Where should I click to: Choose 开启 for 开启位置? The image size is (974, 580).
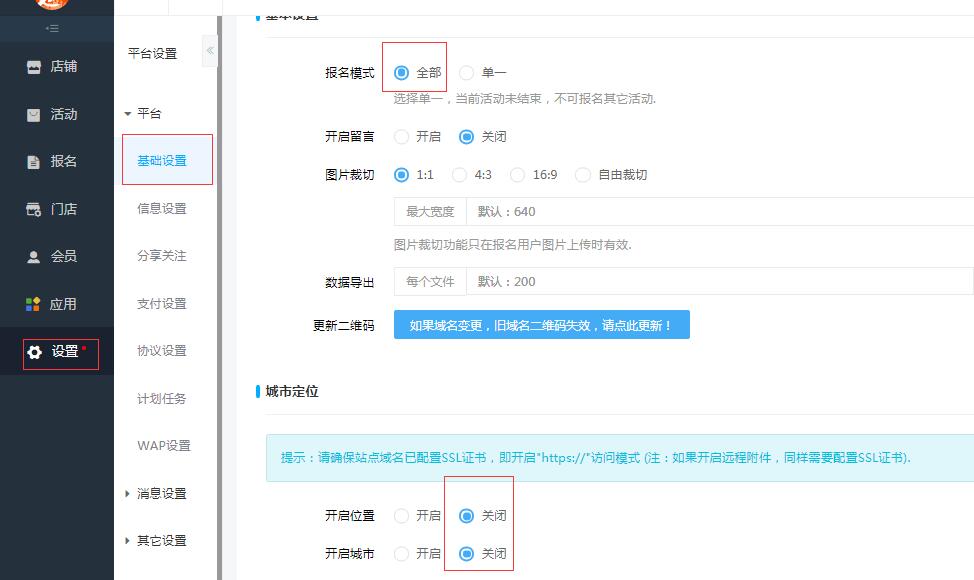click(x=401, y=516)
